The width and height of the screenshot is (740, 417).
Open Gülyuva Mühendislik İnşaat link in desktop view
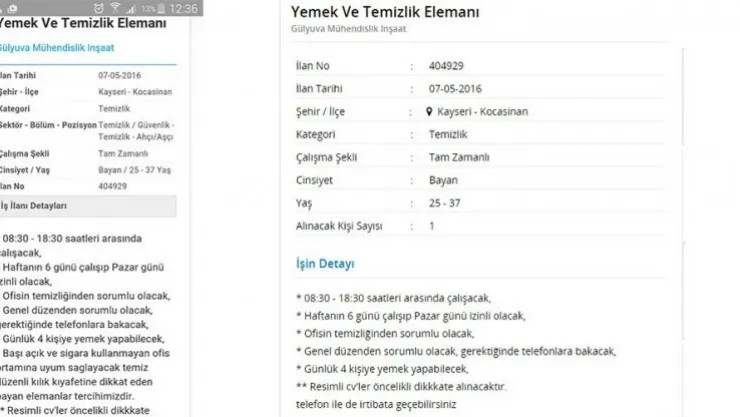tap(348, 29)
